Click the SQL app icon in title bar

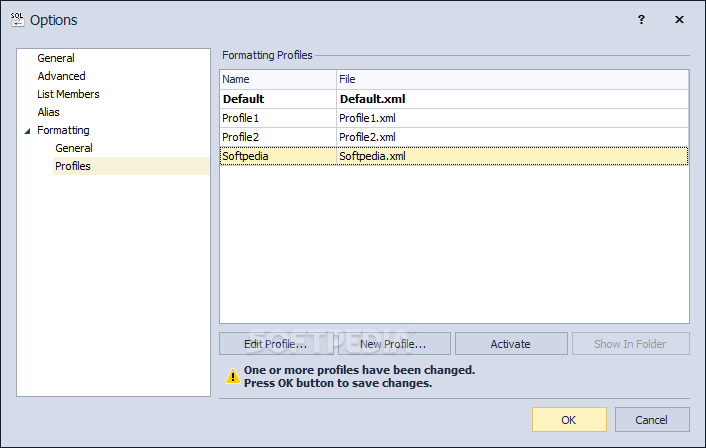tap(17, 19)
